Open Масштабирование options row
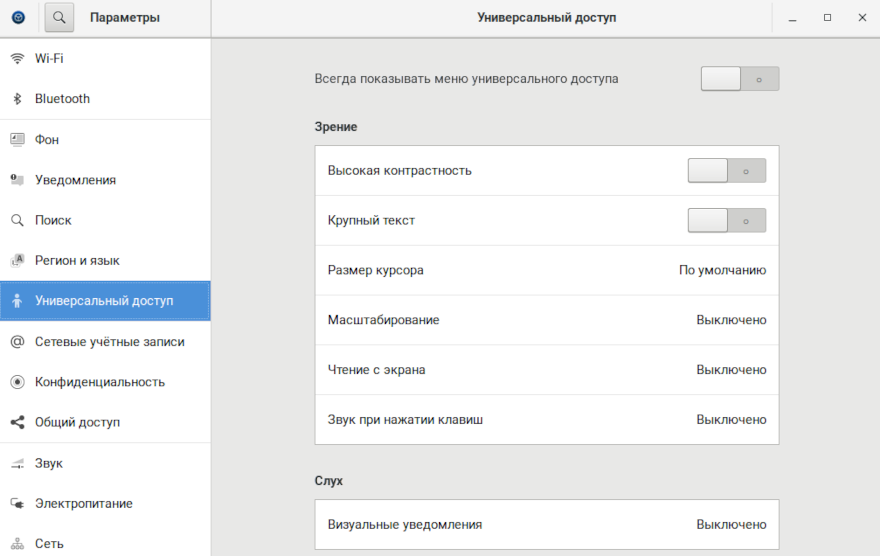Image resolution: width=880 pixels, height=556 pixels. (x=546, y=320)
